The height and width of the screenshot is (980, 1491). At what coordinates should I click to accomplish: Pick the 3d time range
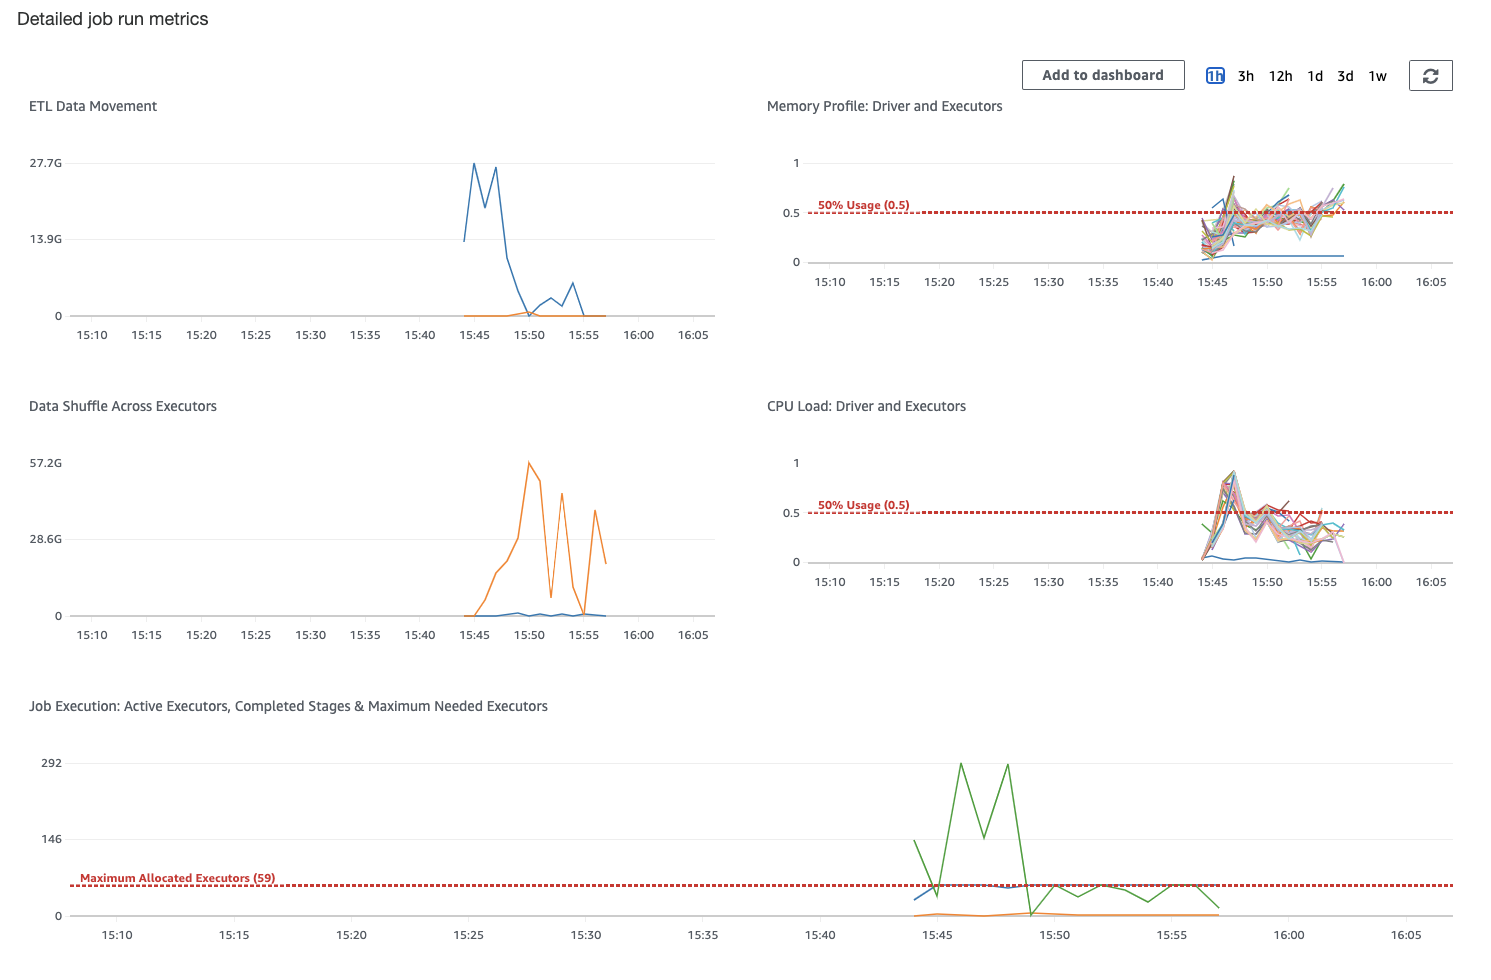click(x=1346, y=76)
